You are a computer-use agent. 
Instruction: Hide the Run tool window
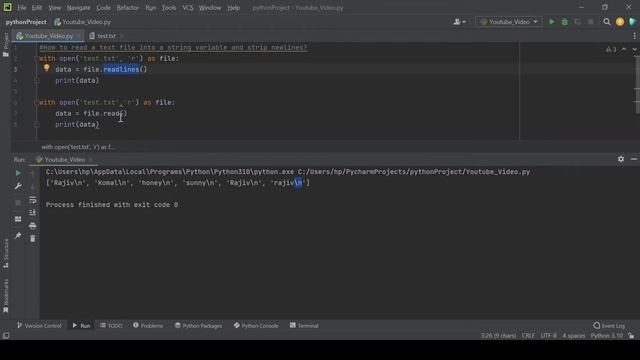click(634, 159)
